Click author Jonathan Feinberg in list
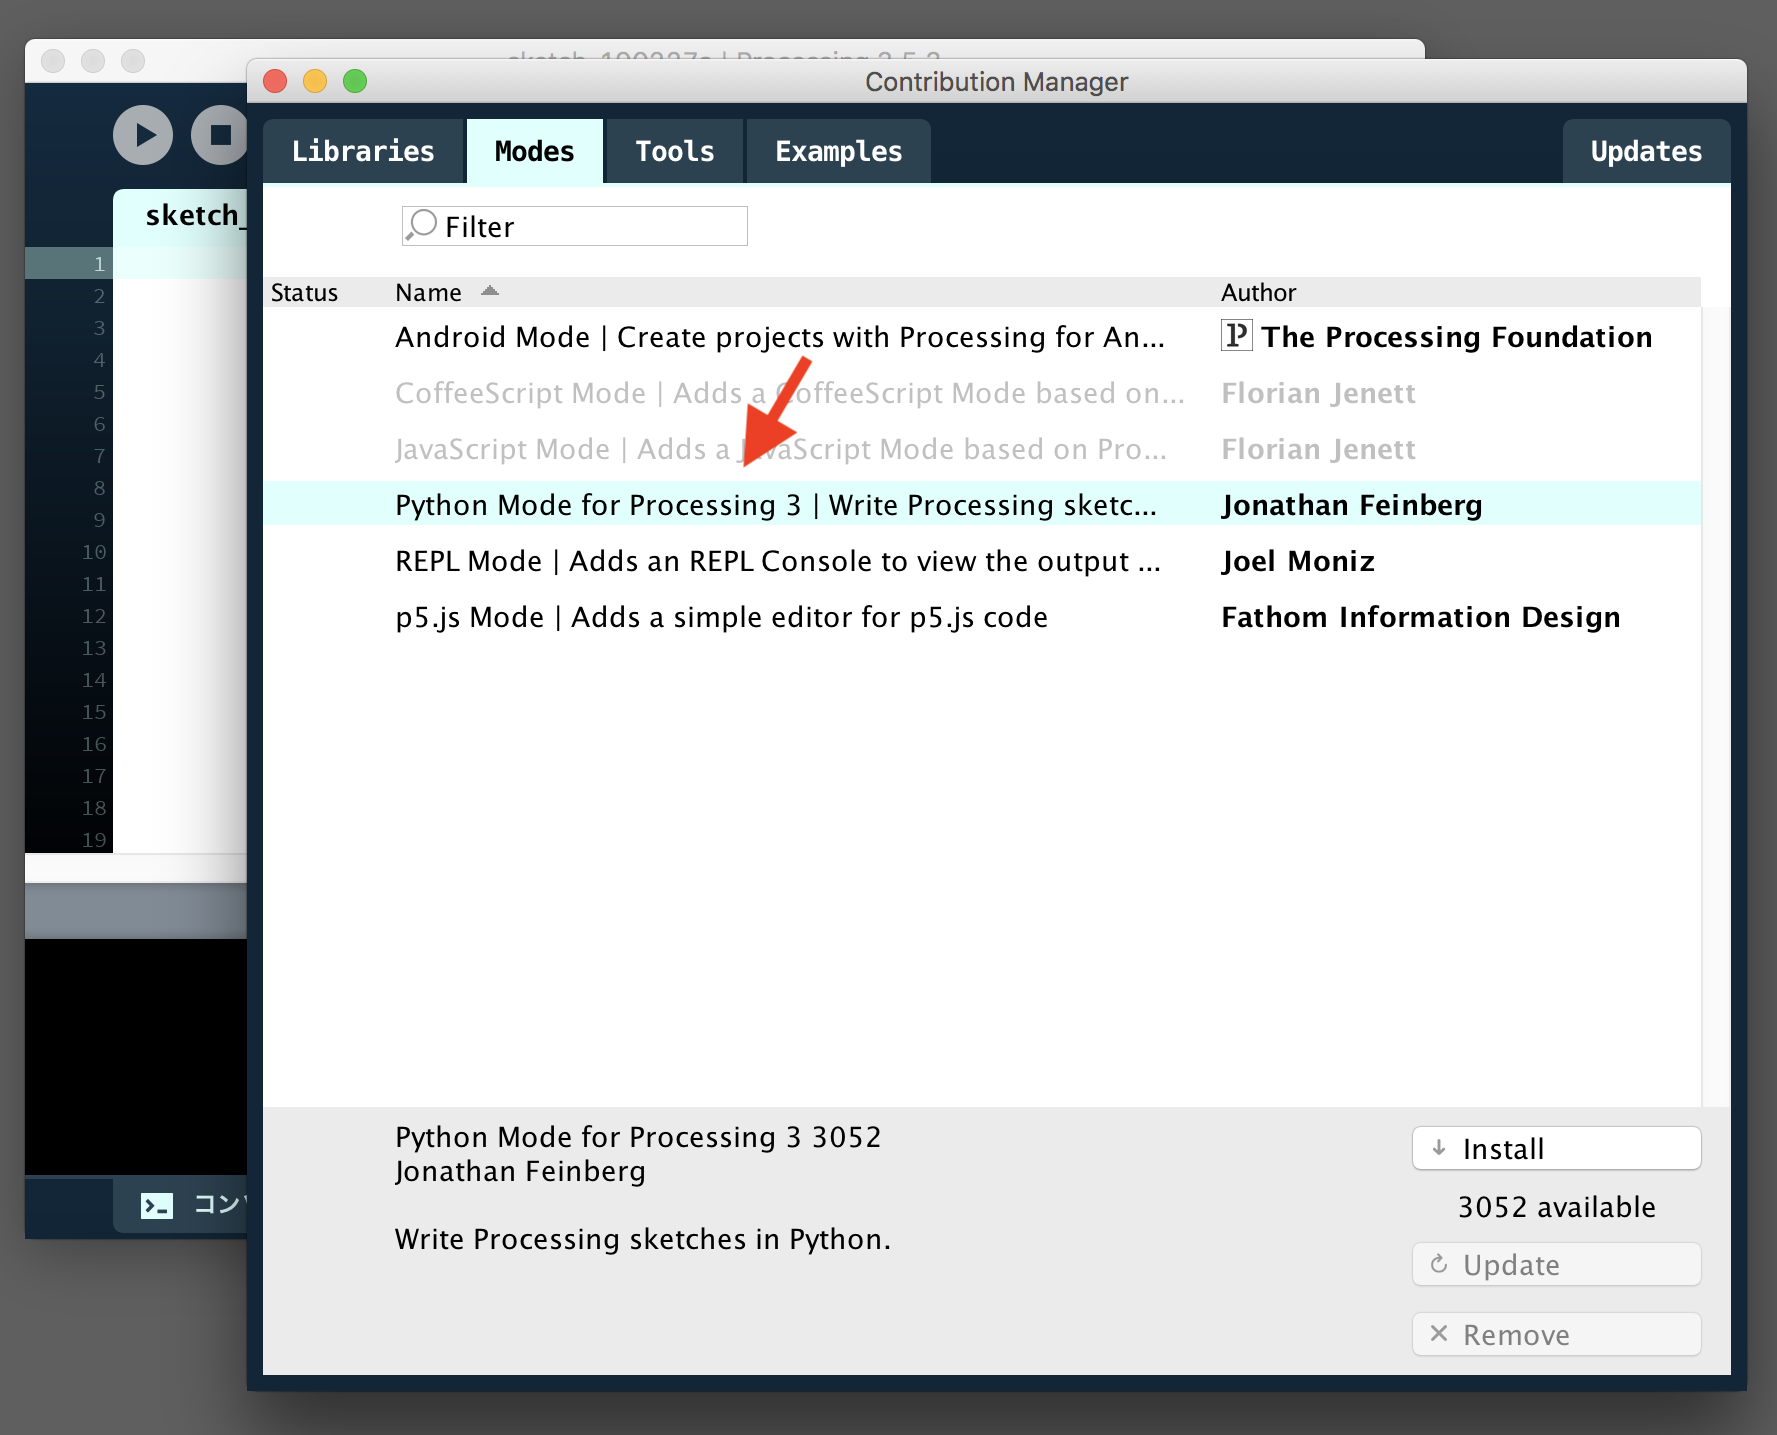 click(x=1351, y=505)
